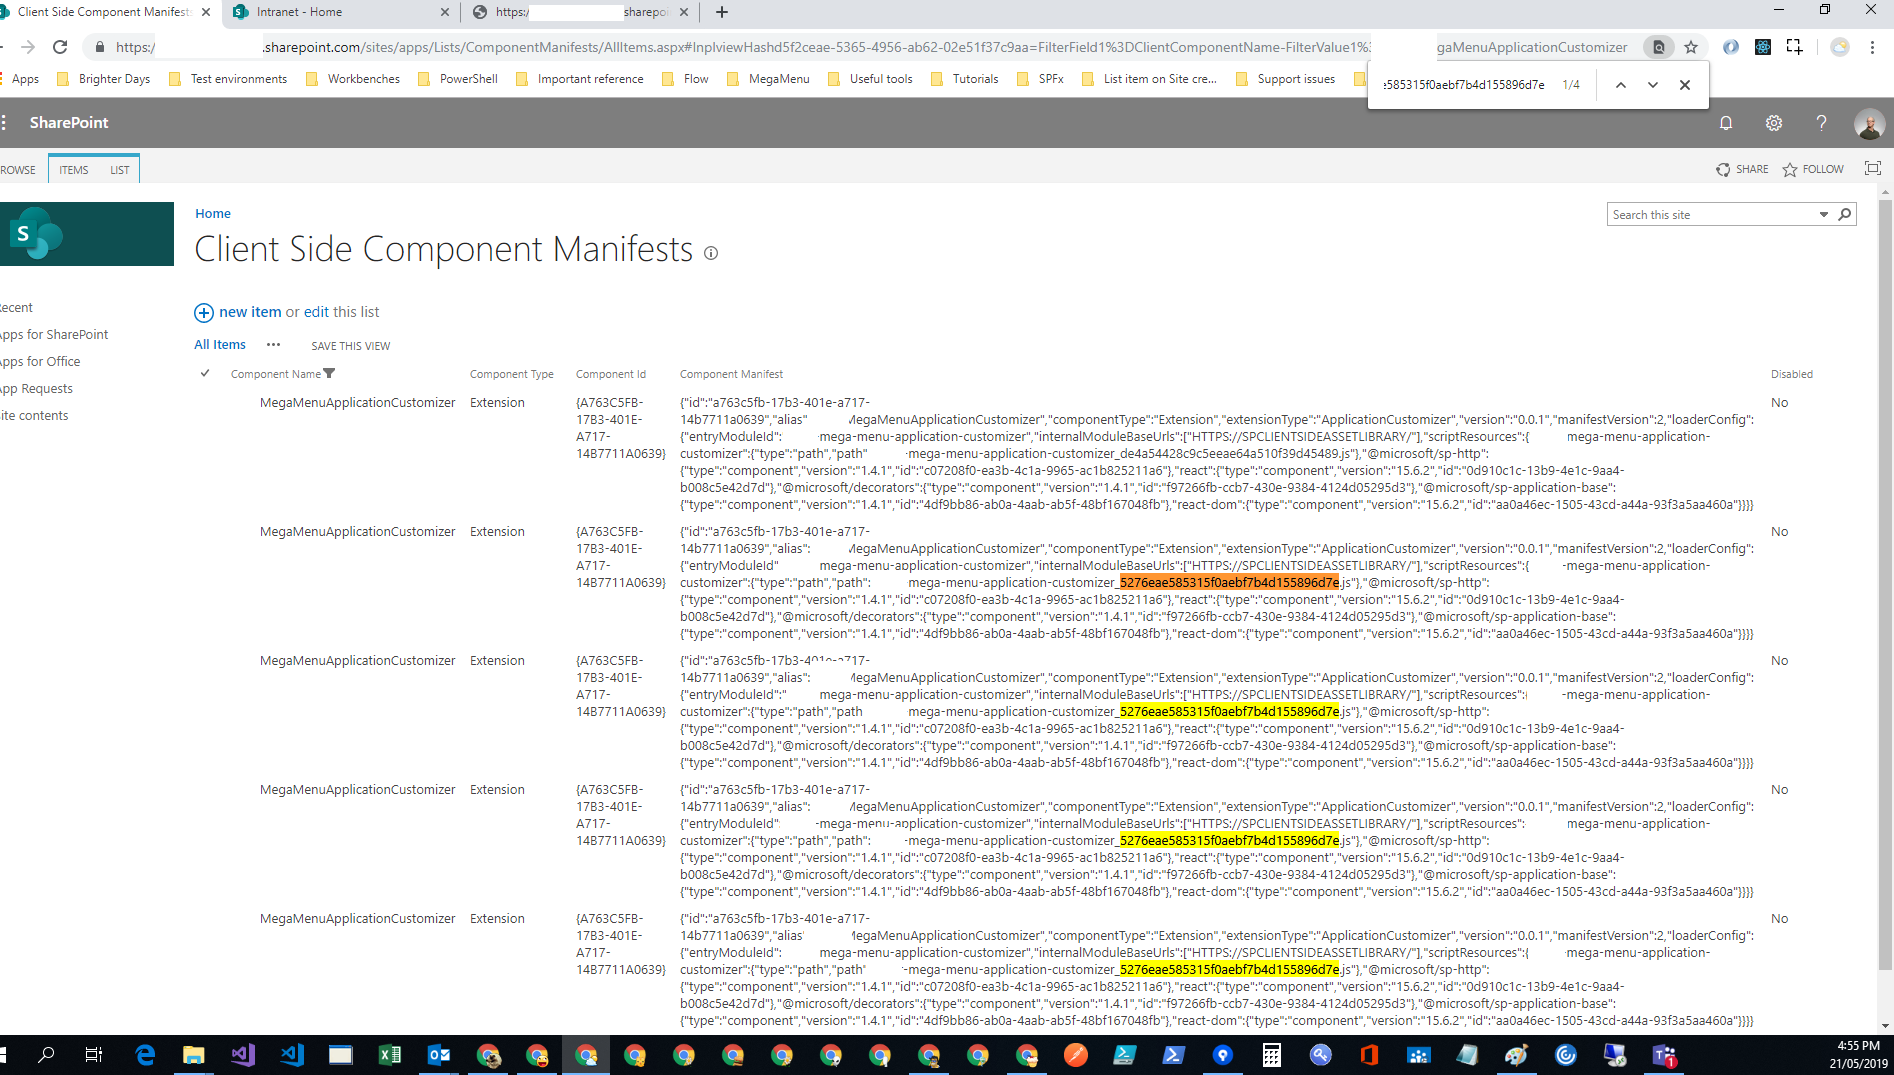Click the new item link
1894x1075 pixels.
point(250,312)
